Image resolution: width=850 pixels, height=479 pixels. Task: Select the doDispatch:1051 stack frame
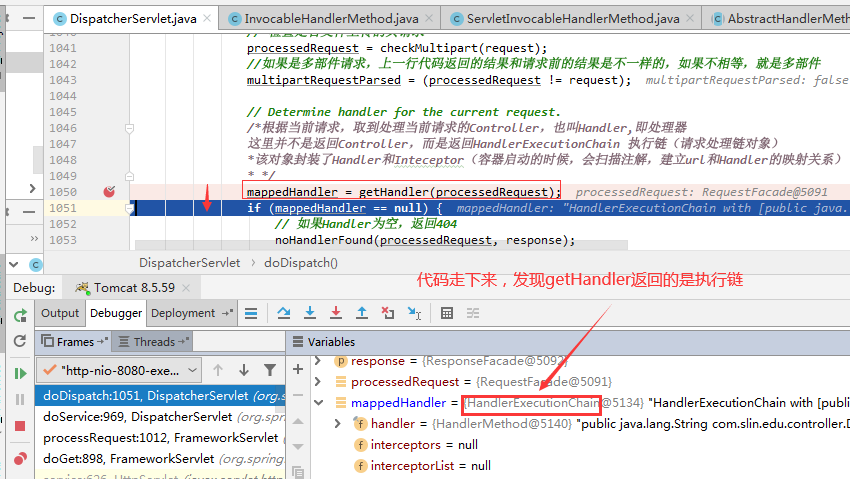[160, 396]
